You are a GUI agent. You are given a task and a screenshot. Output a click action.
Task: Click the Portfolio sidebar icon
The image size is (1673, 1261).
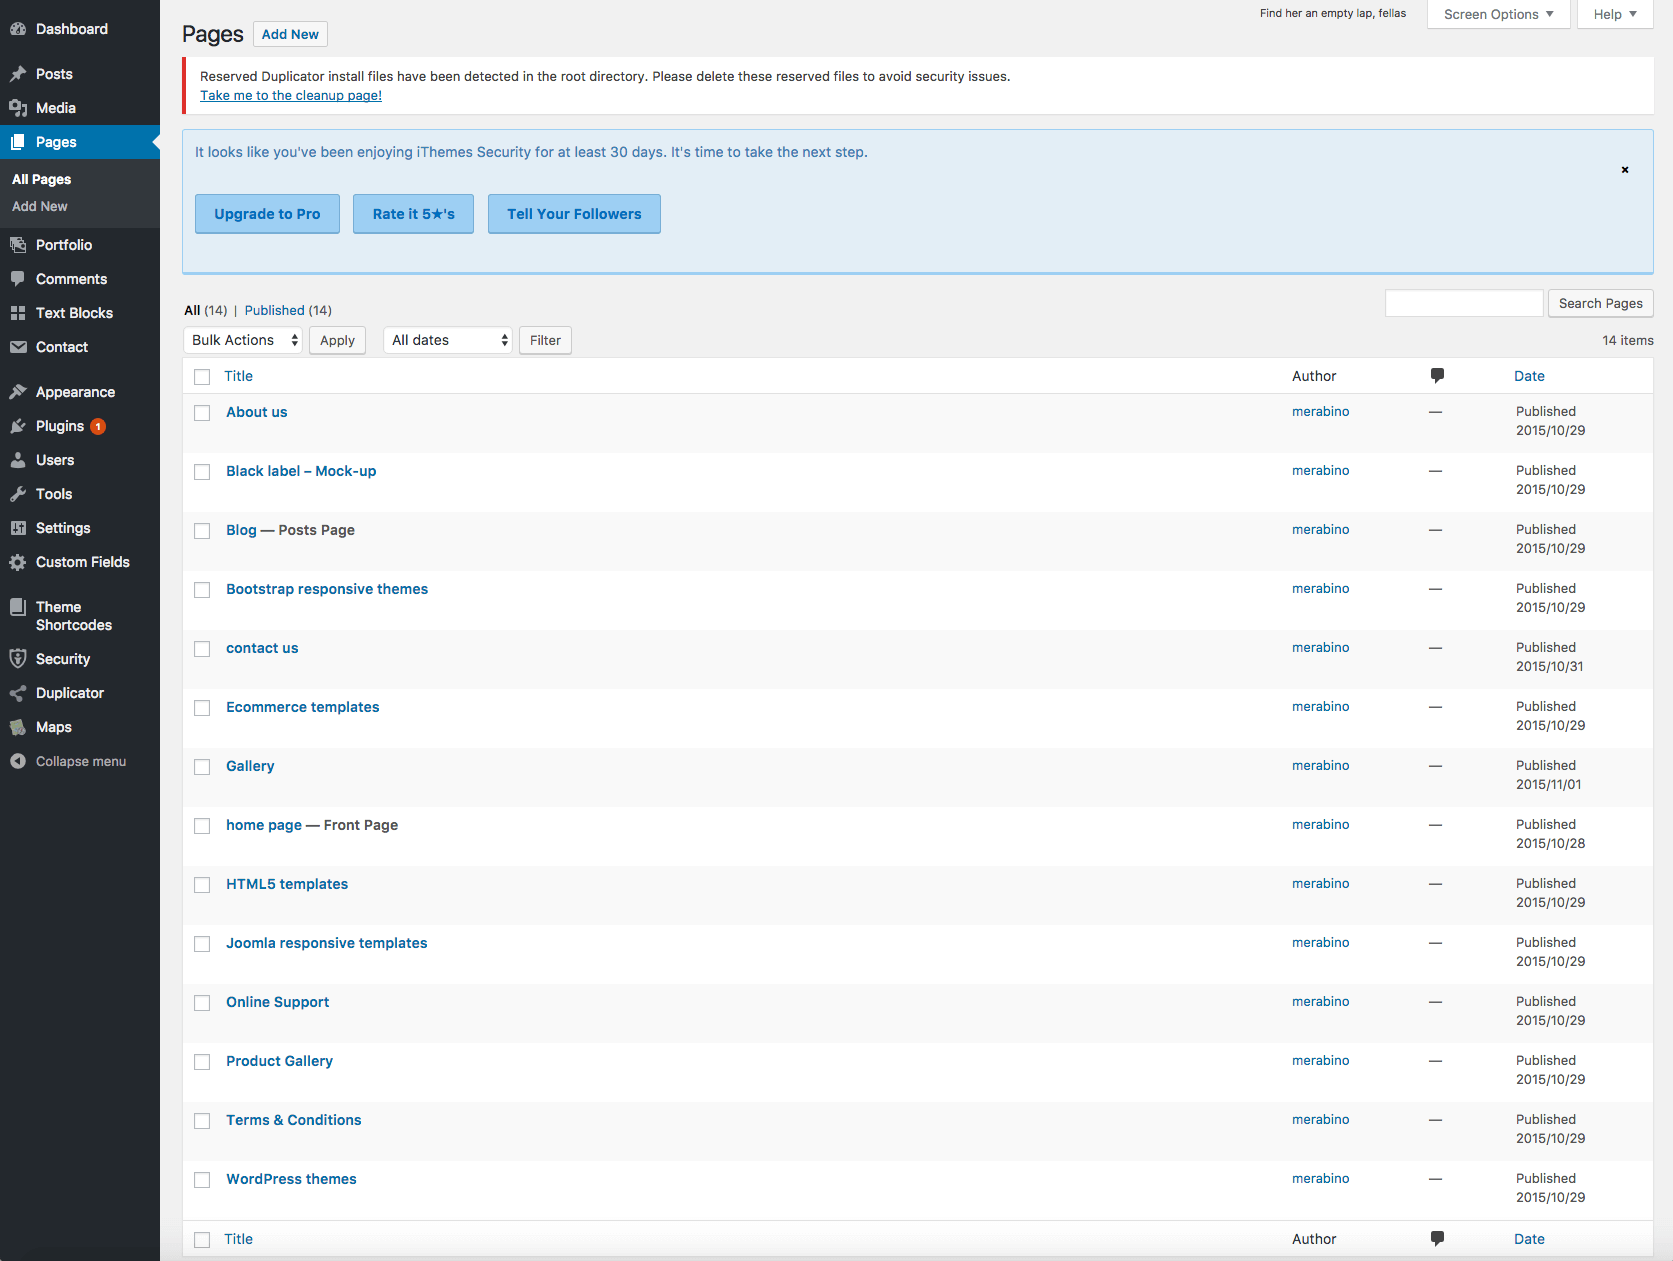[x=18, y=245]
